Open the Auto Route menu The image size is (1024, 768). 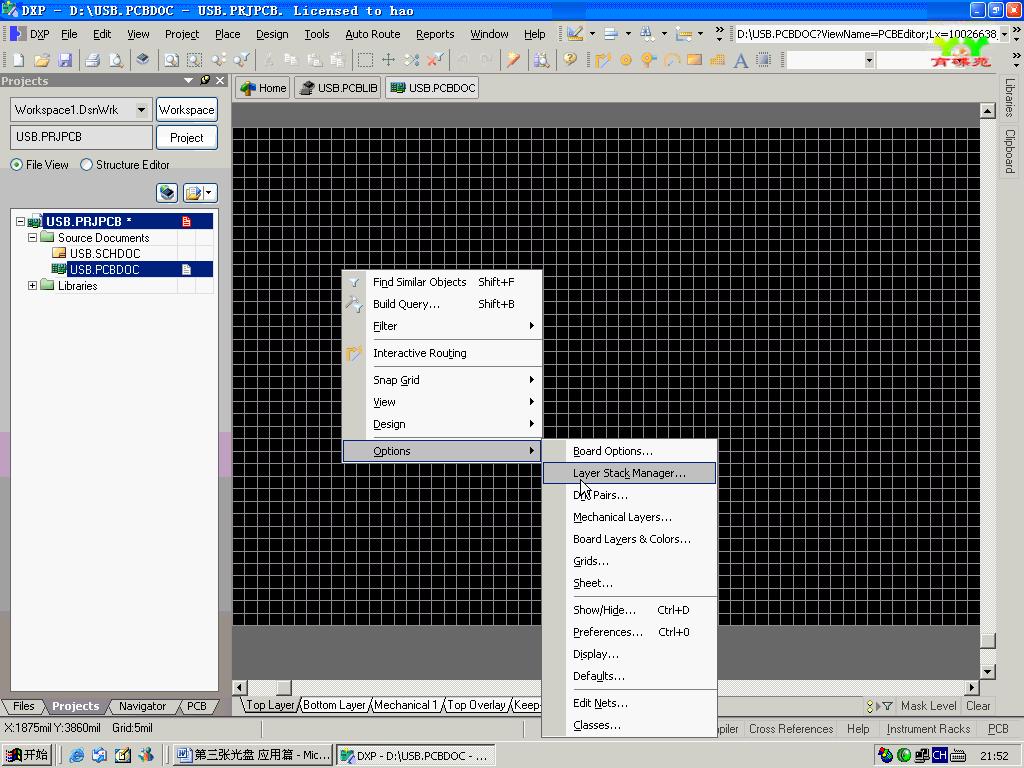[372, 34]
